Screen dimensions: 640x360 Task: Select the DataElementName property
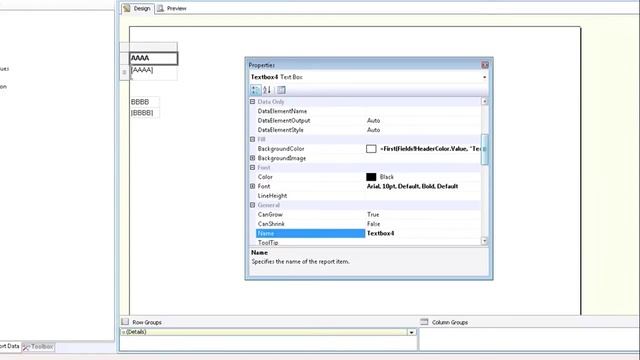[282, 111]
